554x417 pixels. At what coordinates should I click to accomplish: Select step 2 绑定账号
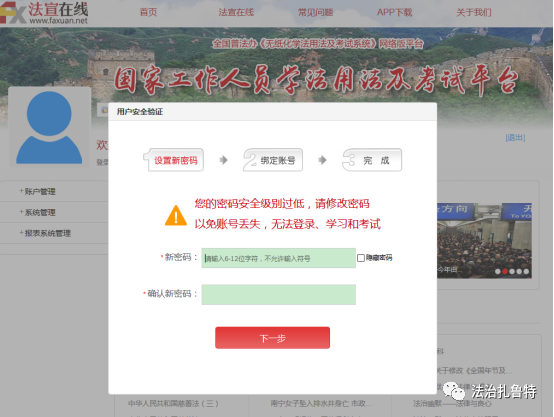tap(273, 160)
